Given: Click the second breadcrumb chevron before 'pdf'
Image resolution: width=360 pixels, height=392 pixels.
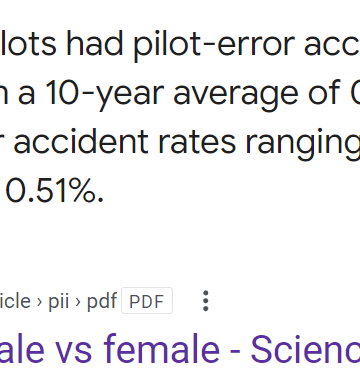Looking at the screenshot, I should pos(78,302).
